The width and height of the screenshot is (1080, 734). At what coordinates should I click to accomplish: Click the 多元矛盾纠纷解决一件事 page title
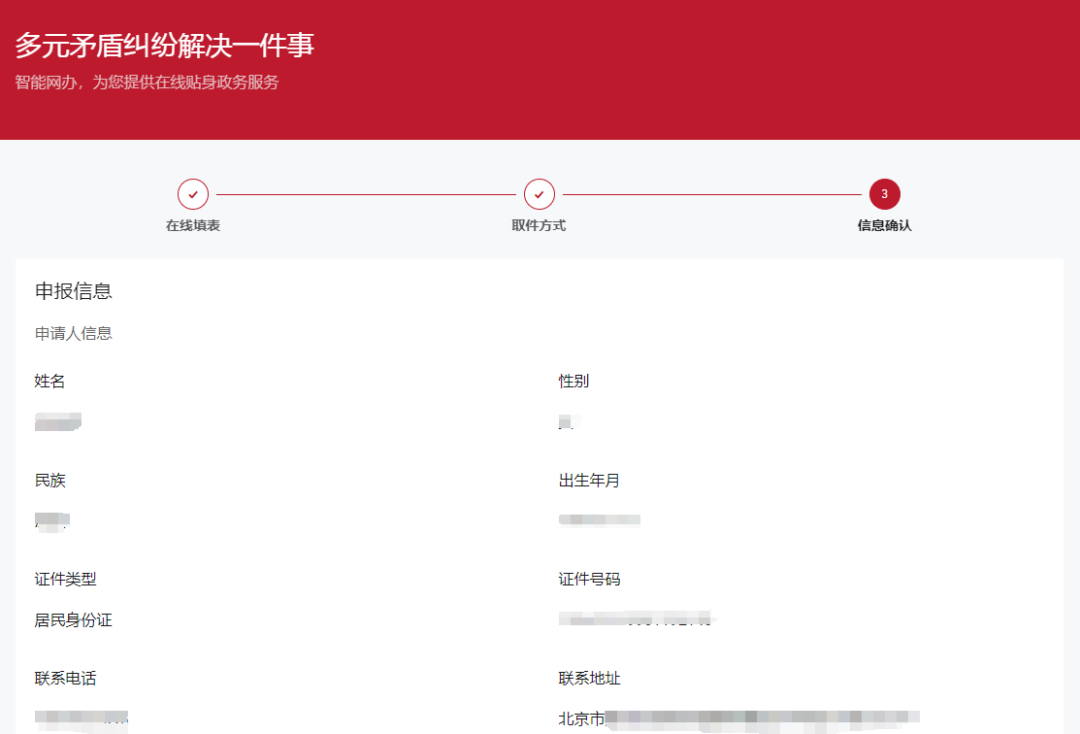[x=165, y=45]
